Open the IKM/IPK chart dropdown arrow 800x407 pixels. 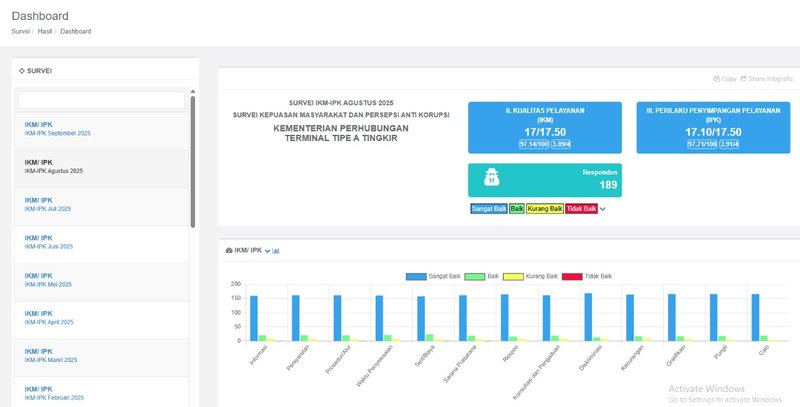(267, 250)
